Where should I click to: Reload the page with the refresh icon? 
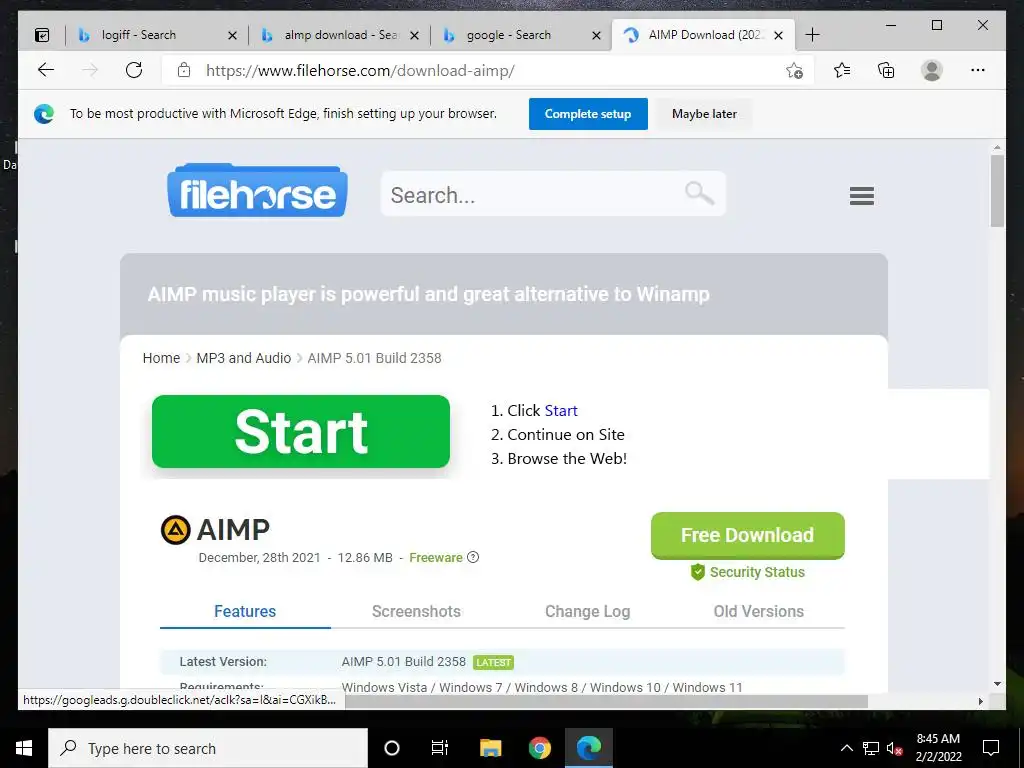tap(134, 70)
